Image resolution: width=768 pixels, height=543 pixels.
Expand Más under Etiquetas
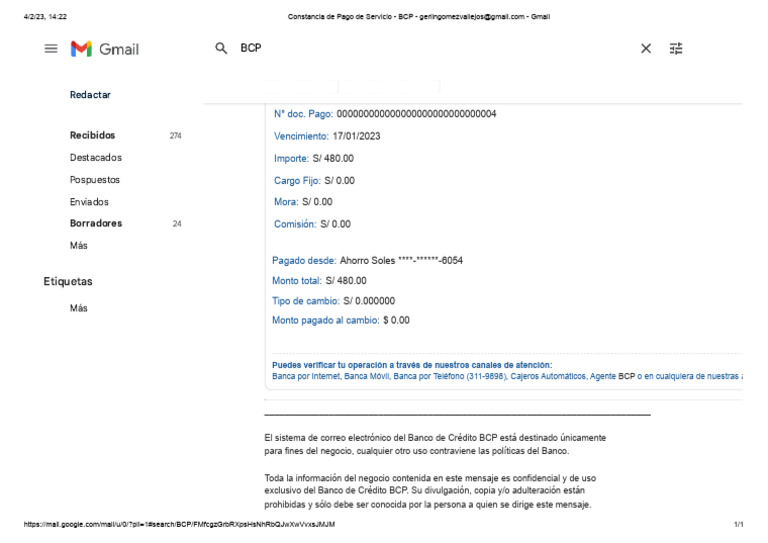[78, 308]
